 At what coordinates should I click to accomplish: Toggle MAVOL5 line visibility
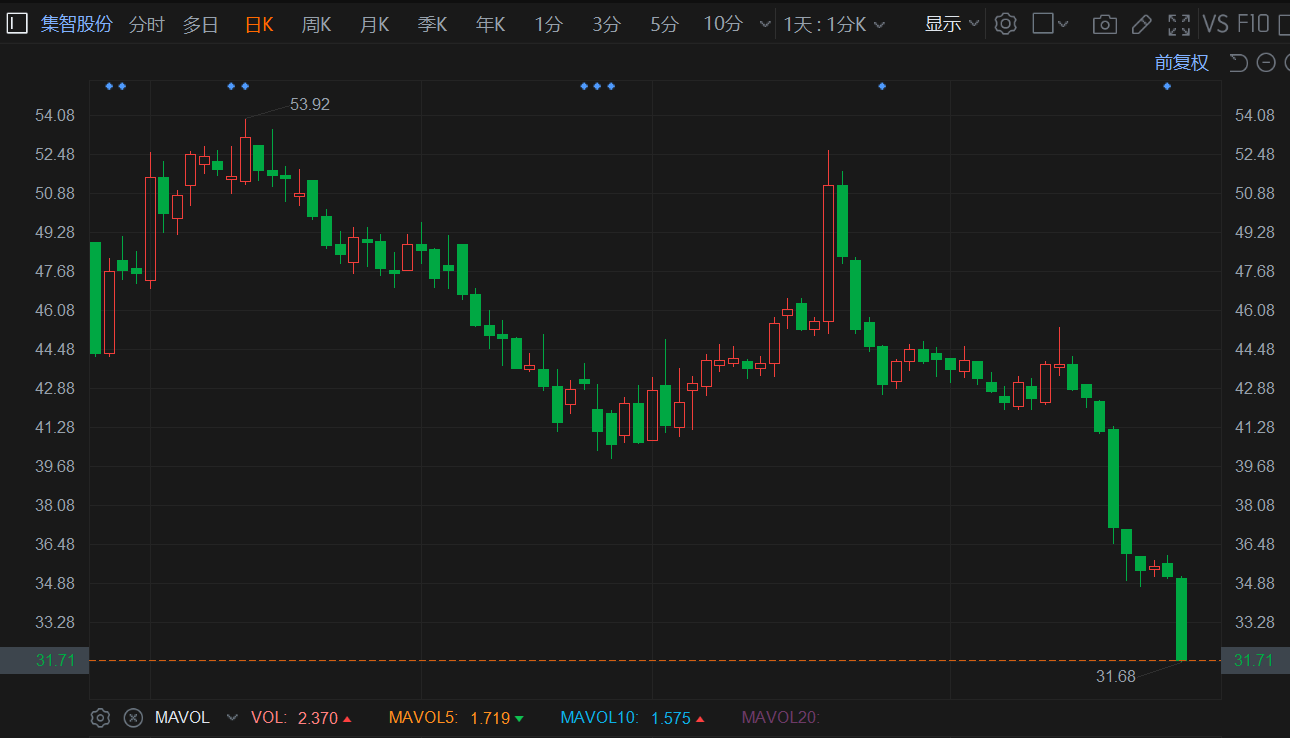click(x=422, y=717)
